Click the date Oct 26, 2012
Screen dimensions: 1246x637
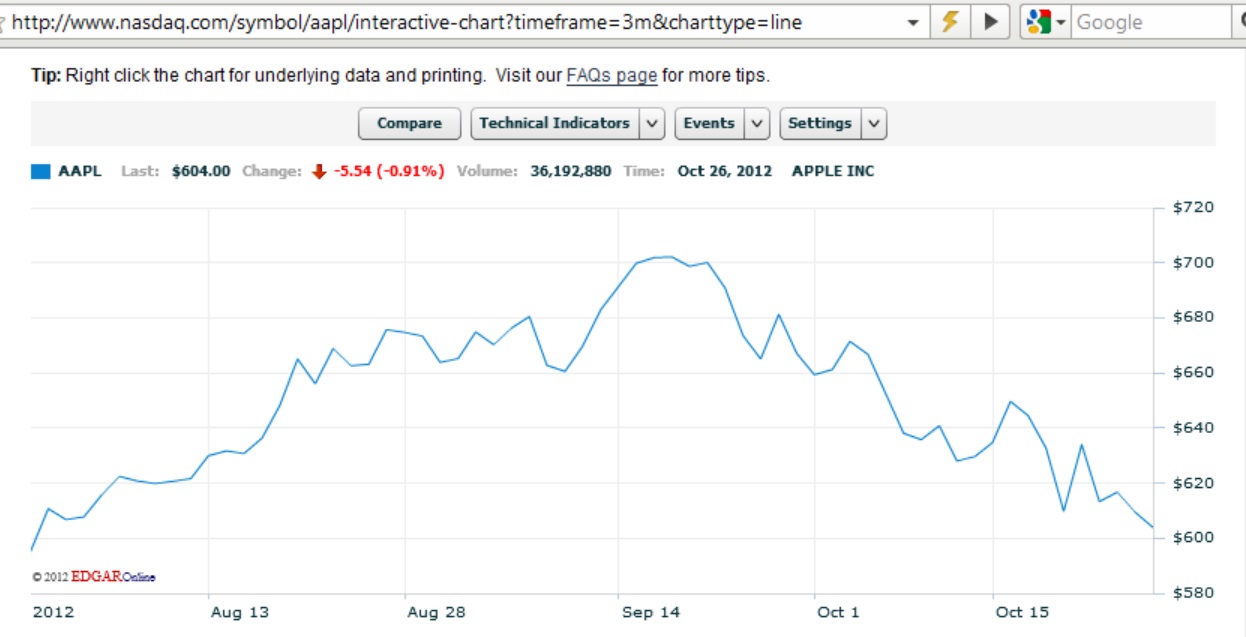[x=725, y=171]
